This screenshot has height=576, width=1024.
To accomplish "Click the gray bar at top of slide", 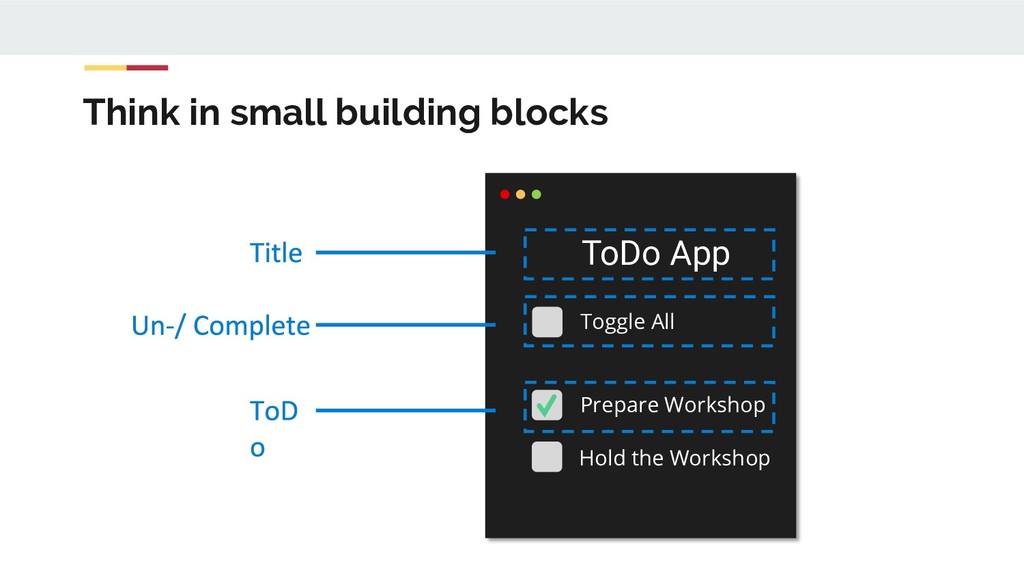I will [512, 27].
